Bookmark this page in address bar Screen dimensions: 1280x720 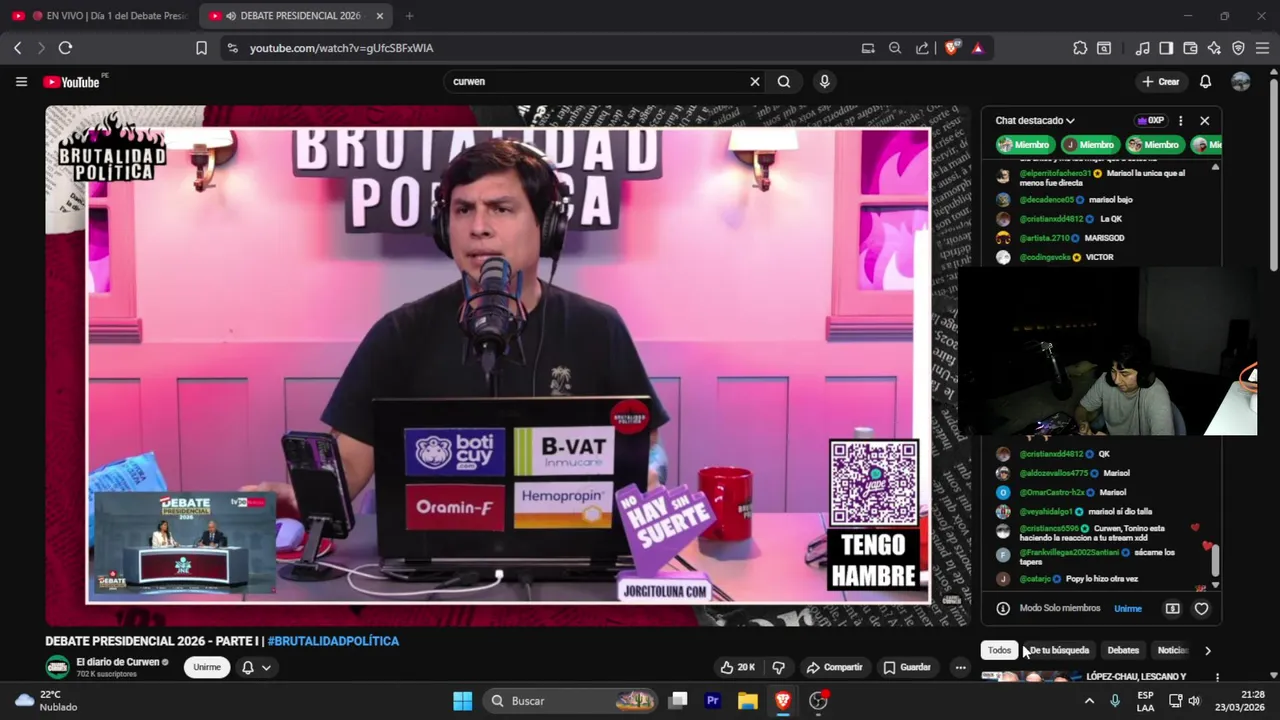pos(201,48)
